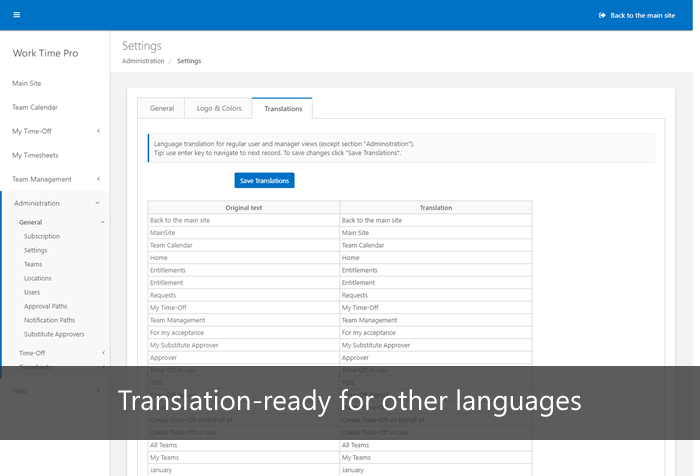The width and height of the screenshot is (700, 476).
Task: Expand Team Management chevron
Action: point(98,179)
